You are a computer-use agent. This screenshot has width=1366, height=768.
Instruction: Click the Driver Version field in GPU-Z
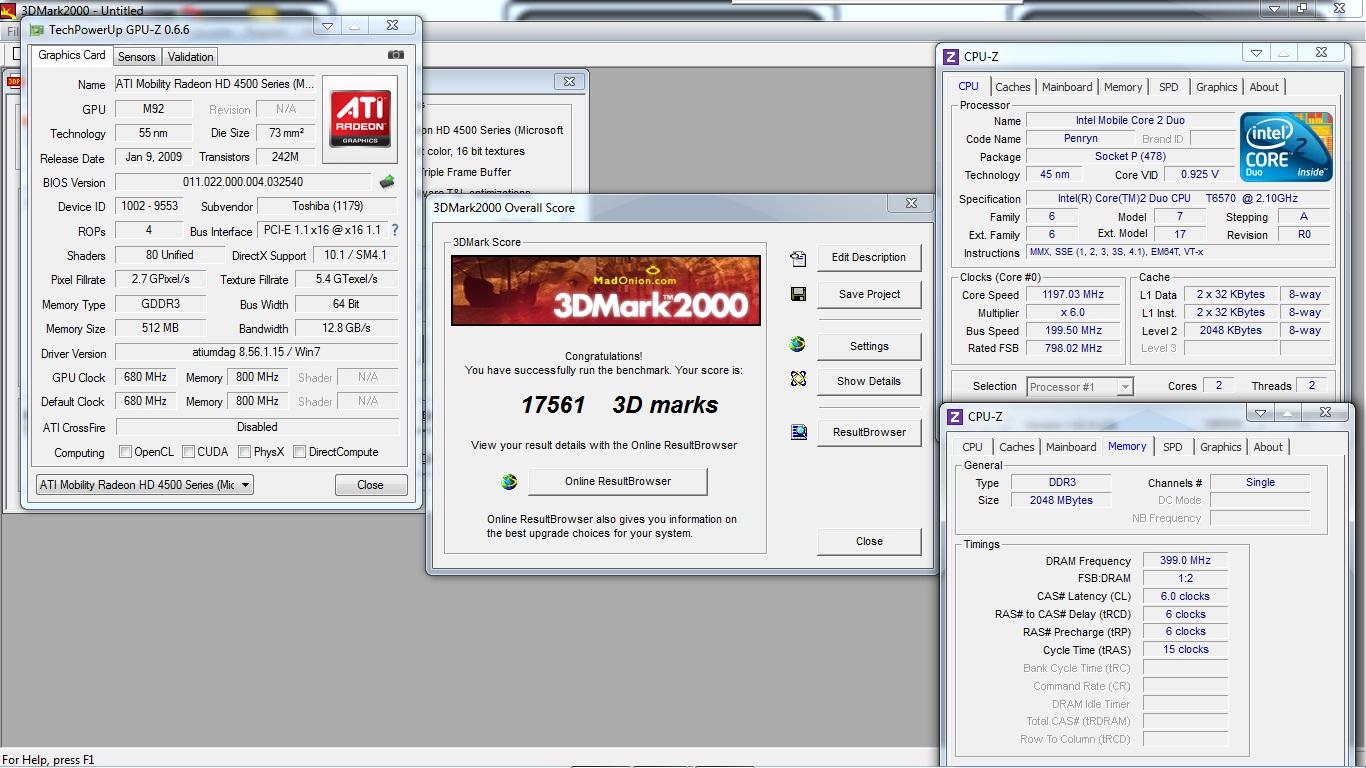tap(256, 353)
